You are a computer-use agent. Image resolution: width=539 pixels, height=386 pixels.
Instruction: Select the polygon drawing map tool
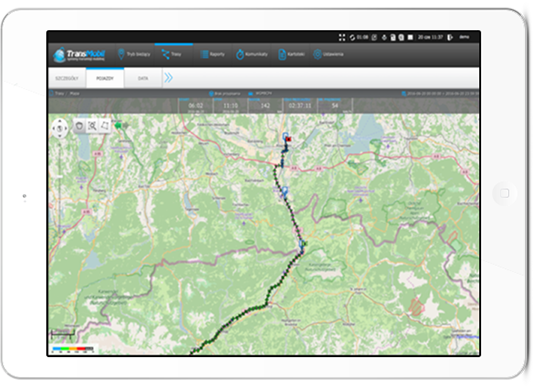104,126
